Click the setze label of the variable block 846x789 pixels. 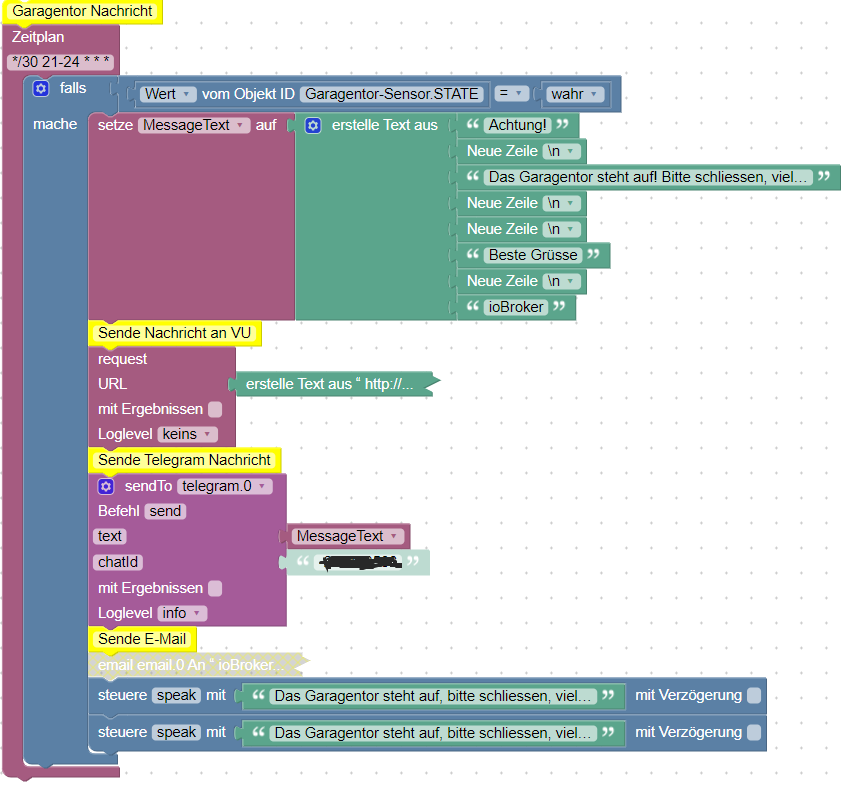click(115, 126)
